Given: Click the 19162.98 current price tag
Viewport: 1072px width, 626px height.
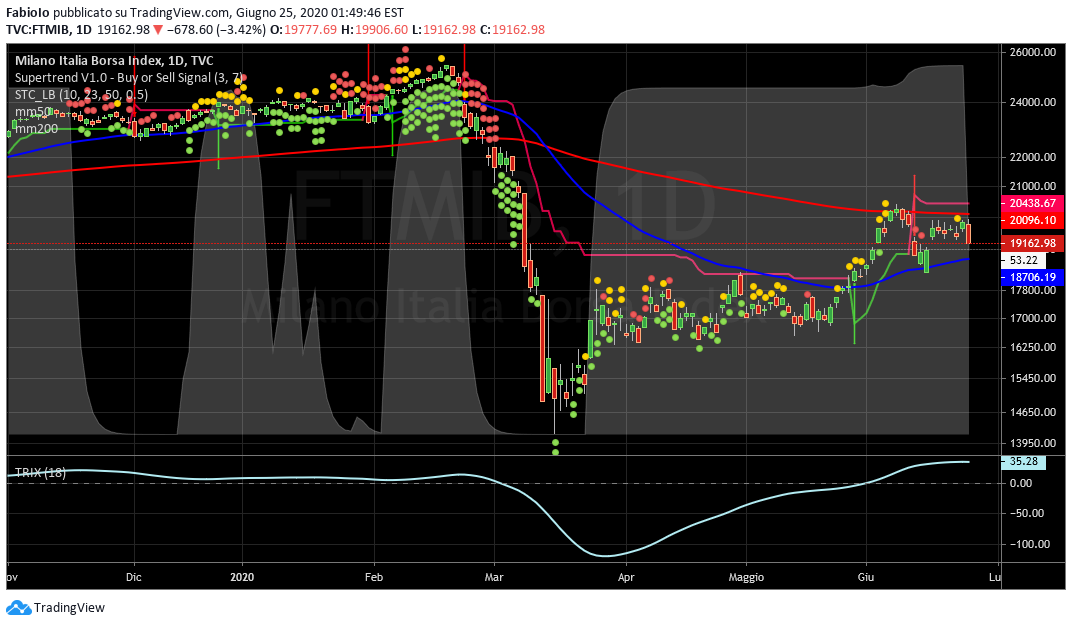Looking at the screenshot, I should click(1032, 243).
